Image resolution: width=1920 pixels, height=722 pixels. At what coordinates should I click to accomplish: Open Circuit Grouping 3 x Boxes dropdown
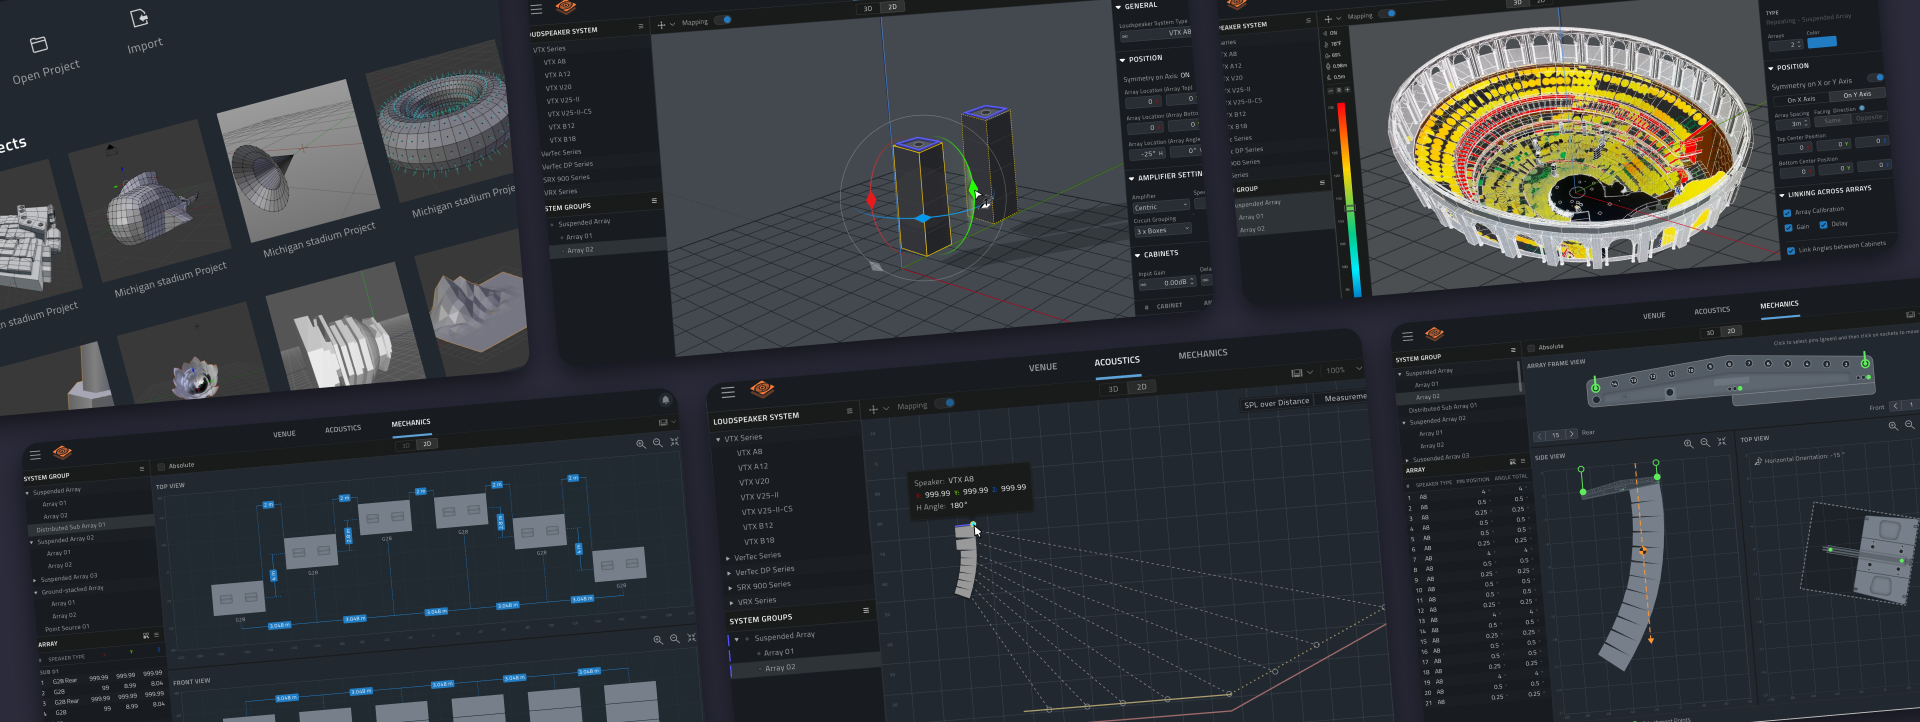pos(1163,230)
